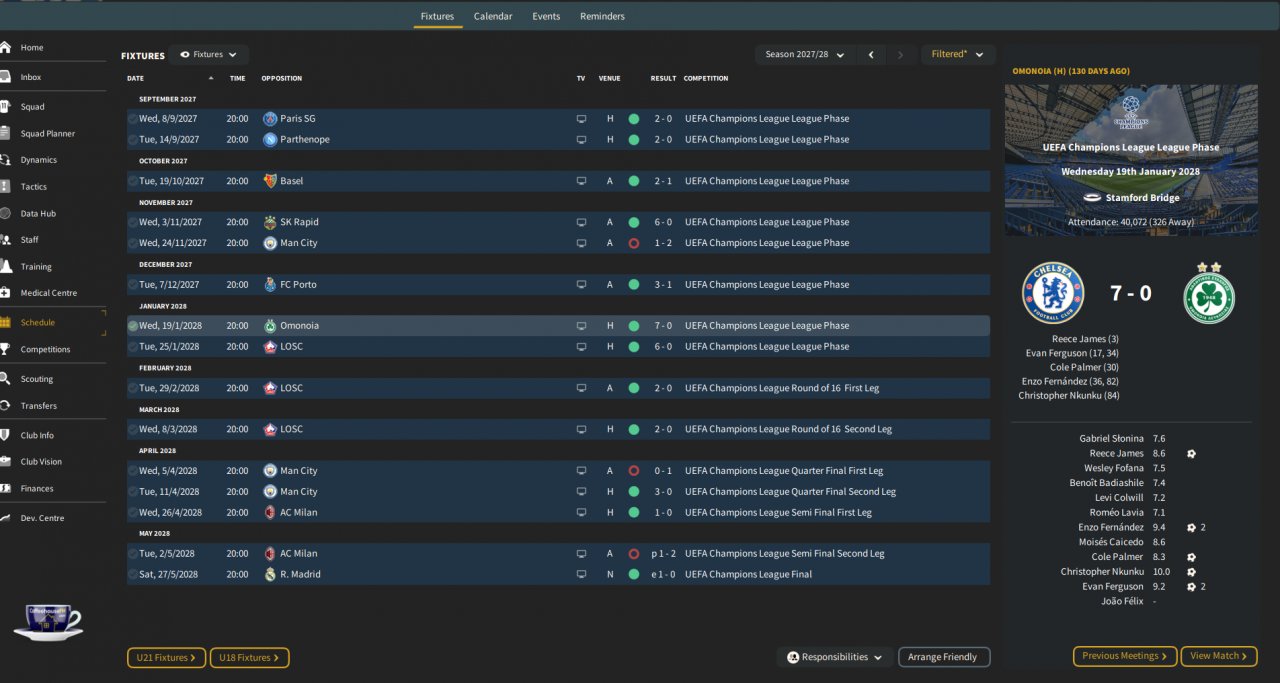This screenshot has width=1280, height=683.
Task: Select the Tactics sidebar icon
Action: [5, 187]
